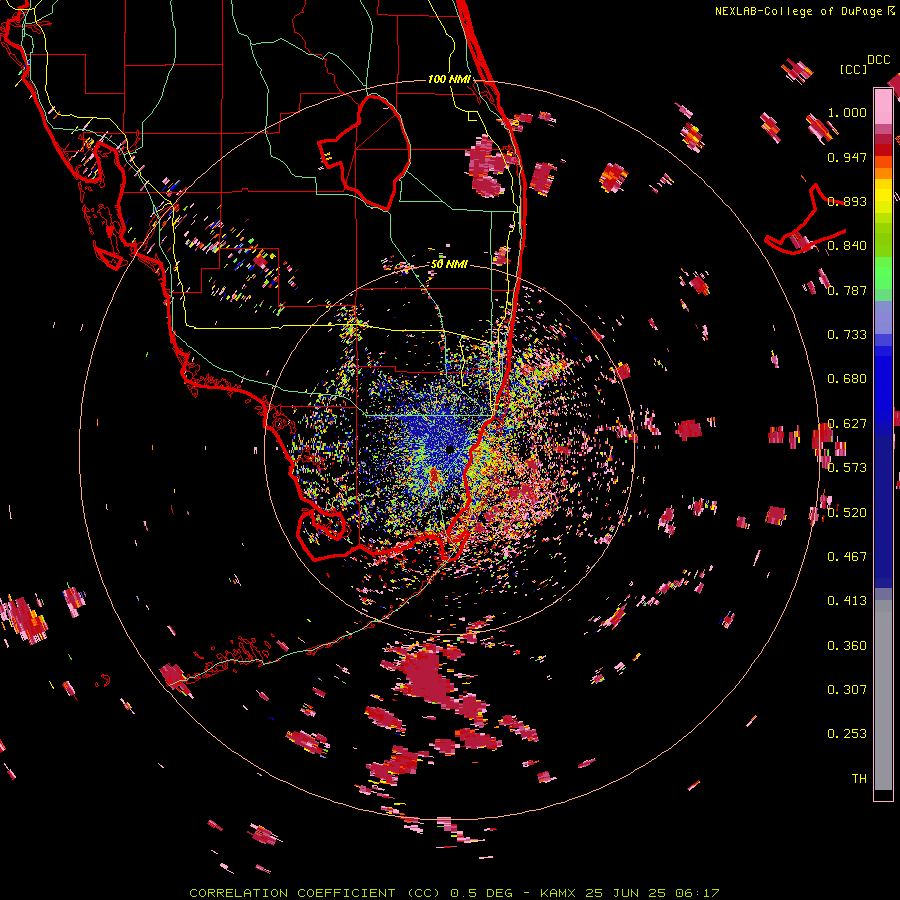This screenshot has width=900, height=900.
Task: Select the 0.520 scale value
Action: [847, 513]
